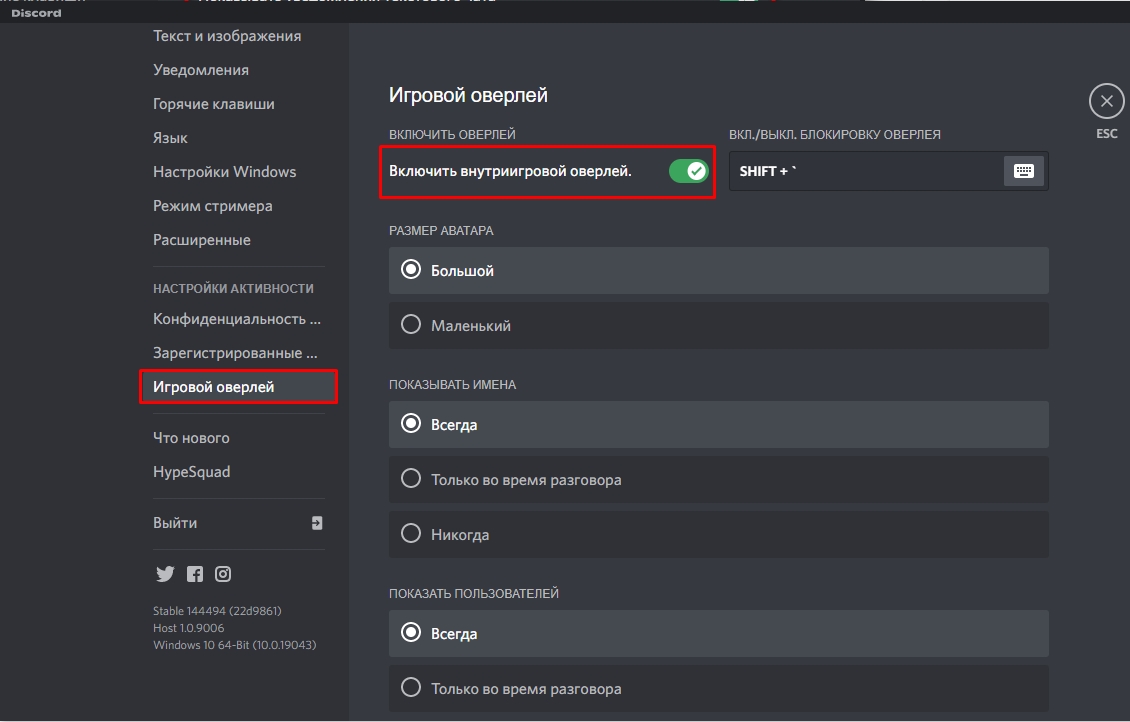Click the ПОКАЗЫВАТЬ ИМЕНА section label
This screenshot has width=1130, height=722.
click(453, 385)
